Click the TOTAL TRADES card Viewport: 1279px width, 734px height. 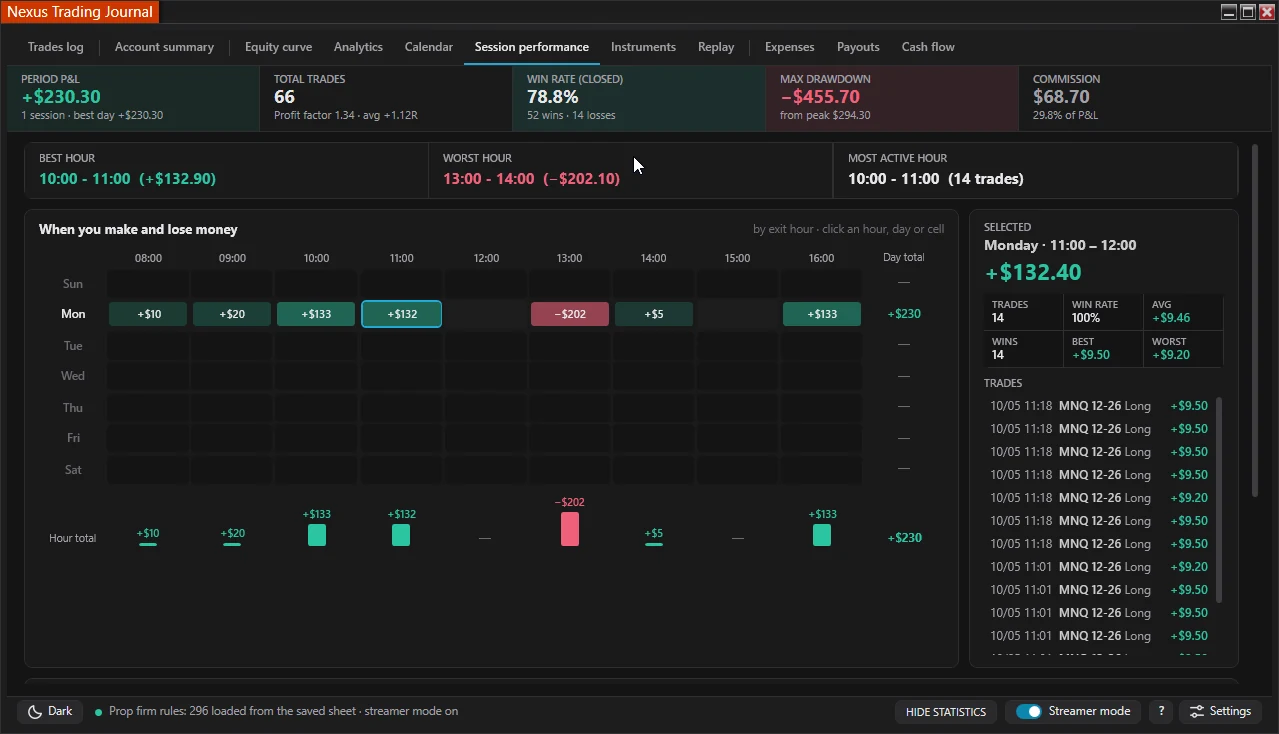coord(386,98)
